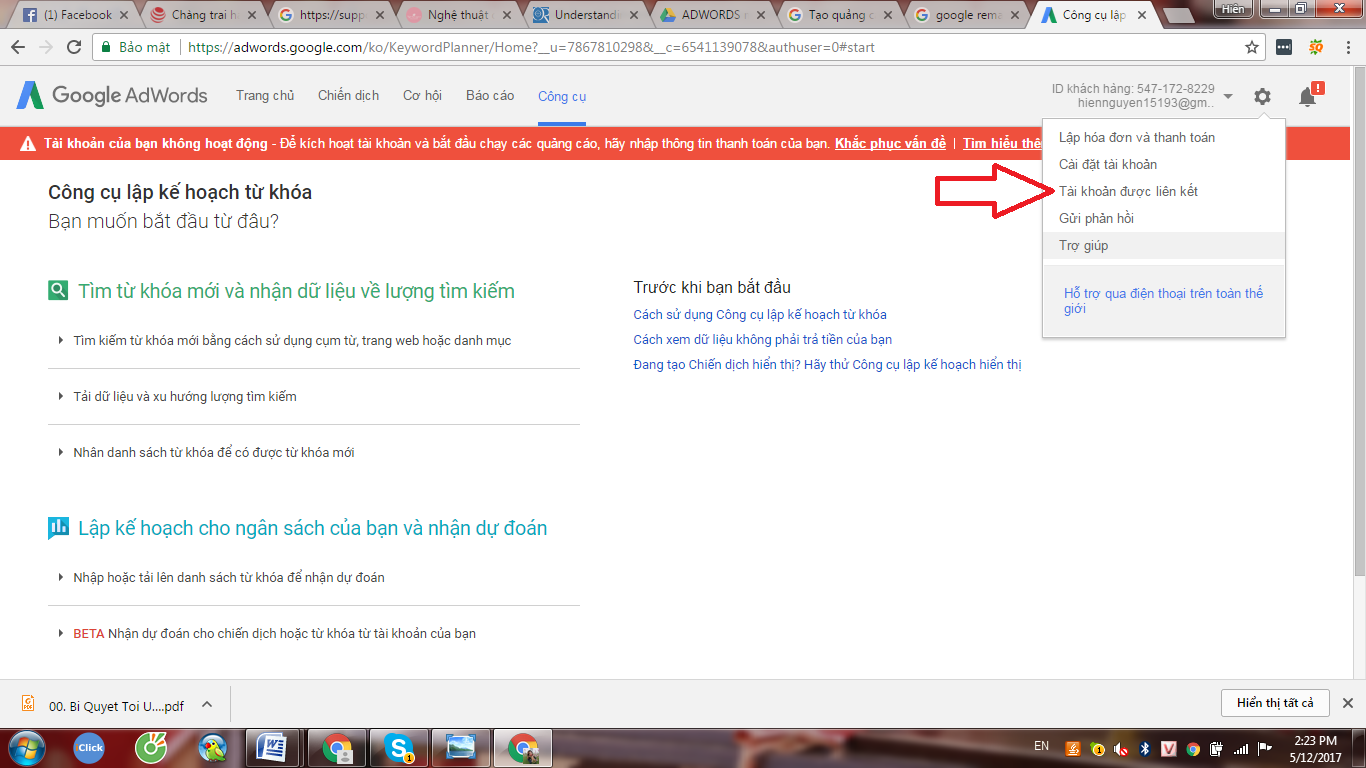1366x768 pixels.
Task: Open downloaded PDF options chevron
Action: pos(207,704)
